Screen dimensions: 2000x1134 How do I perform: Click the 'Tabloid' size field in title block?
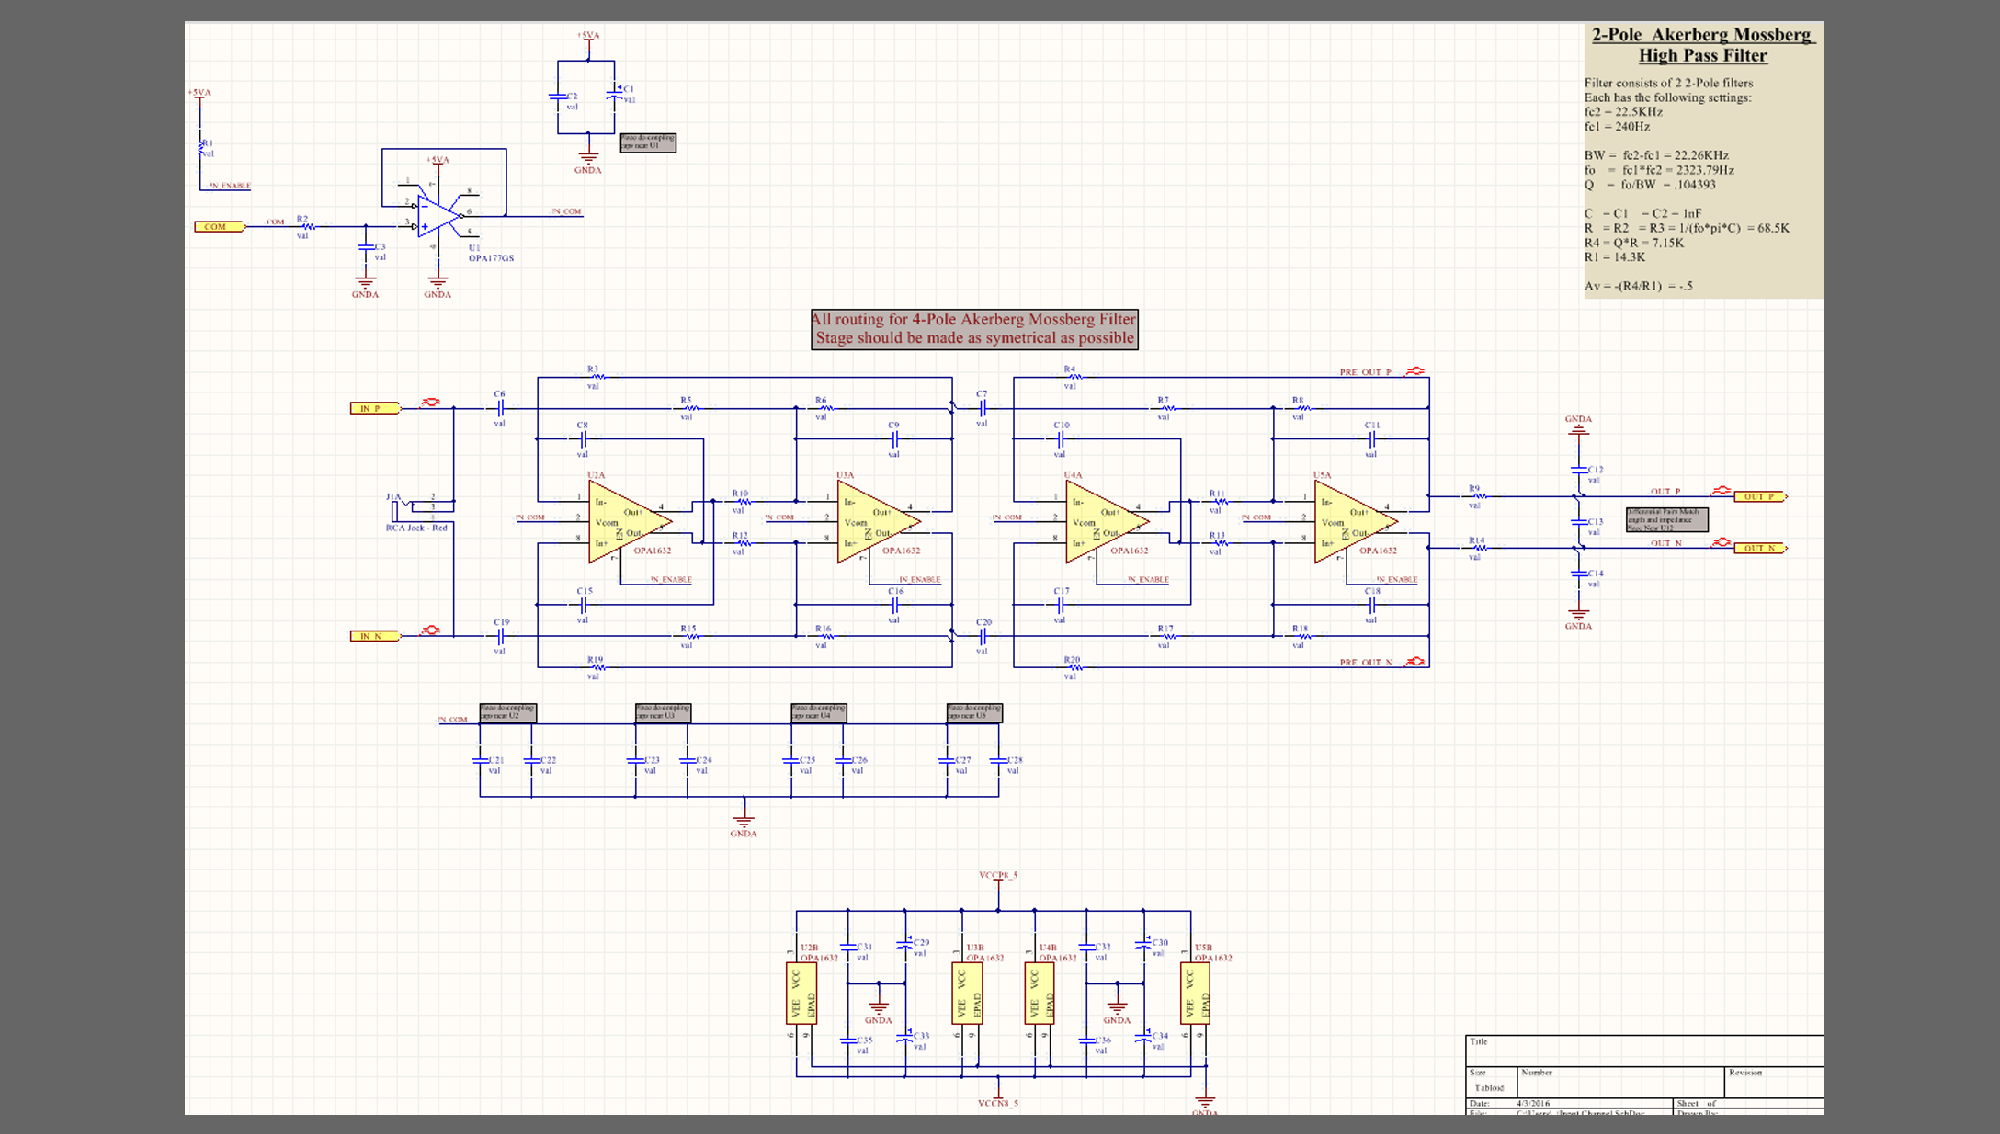(1489, 1088)
